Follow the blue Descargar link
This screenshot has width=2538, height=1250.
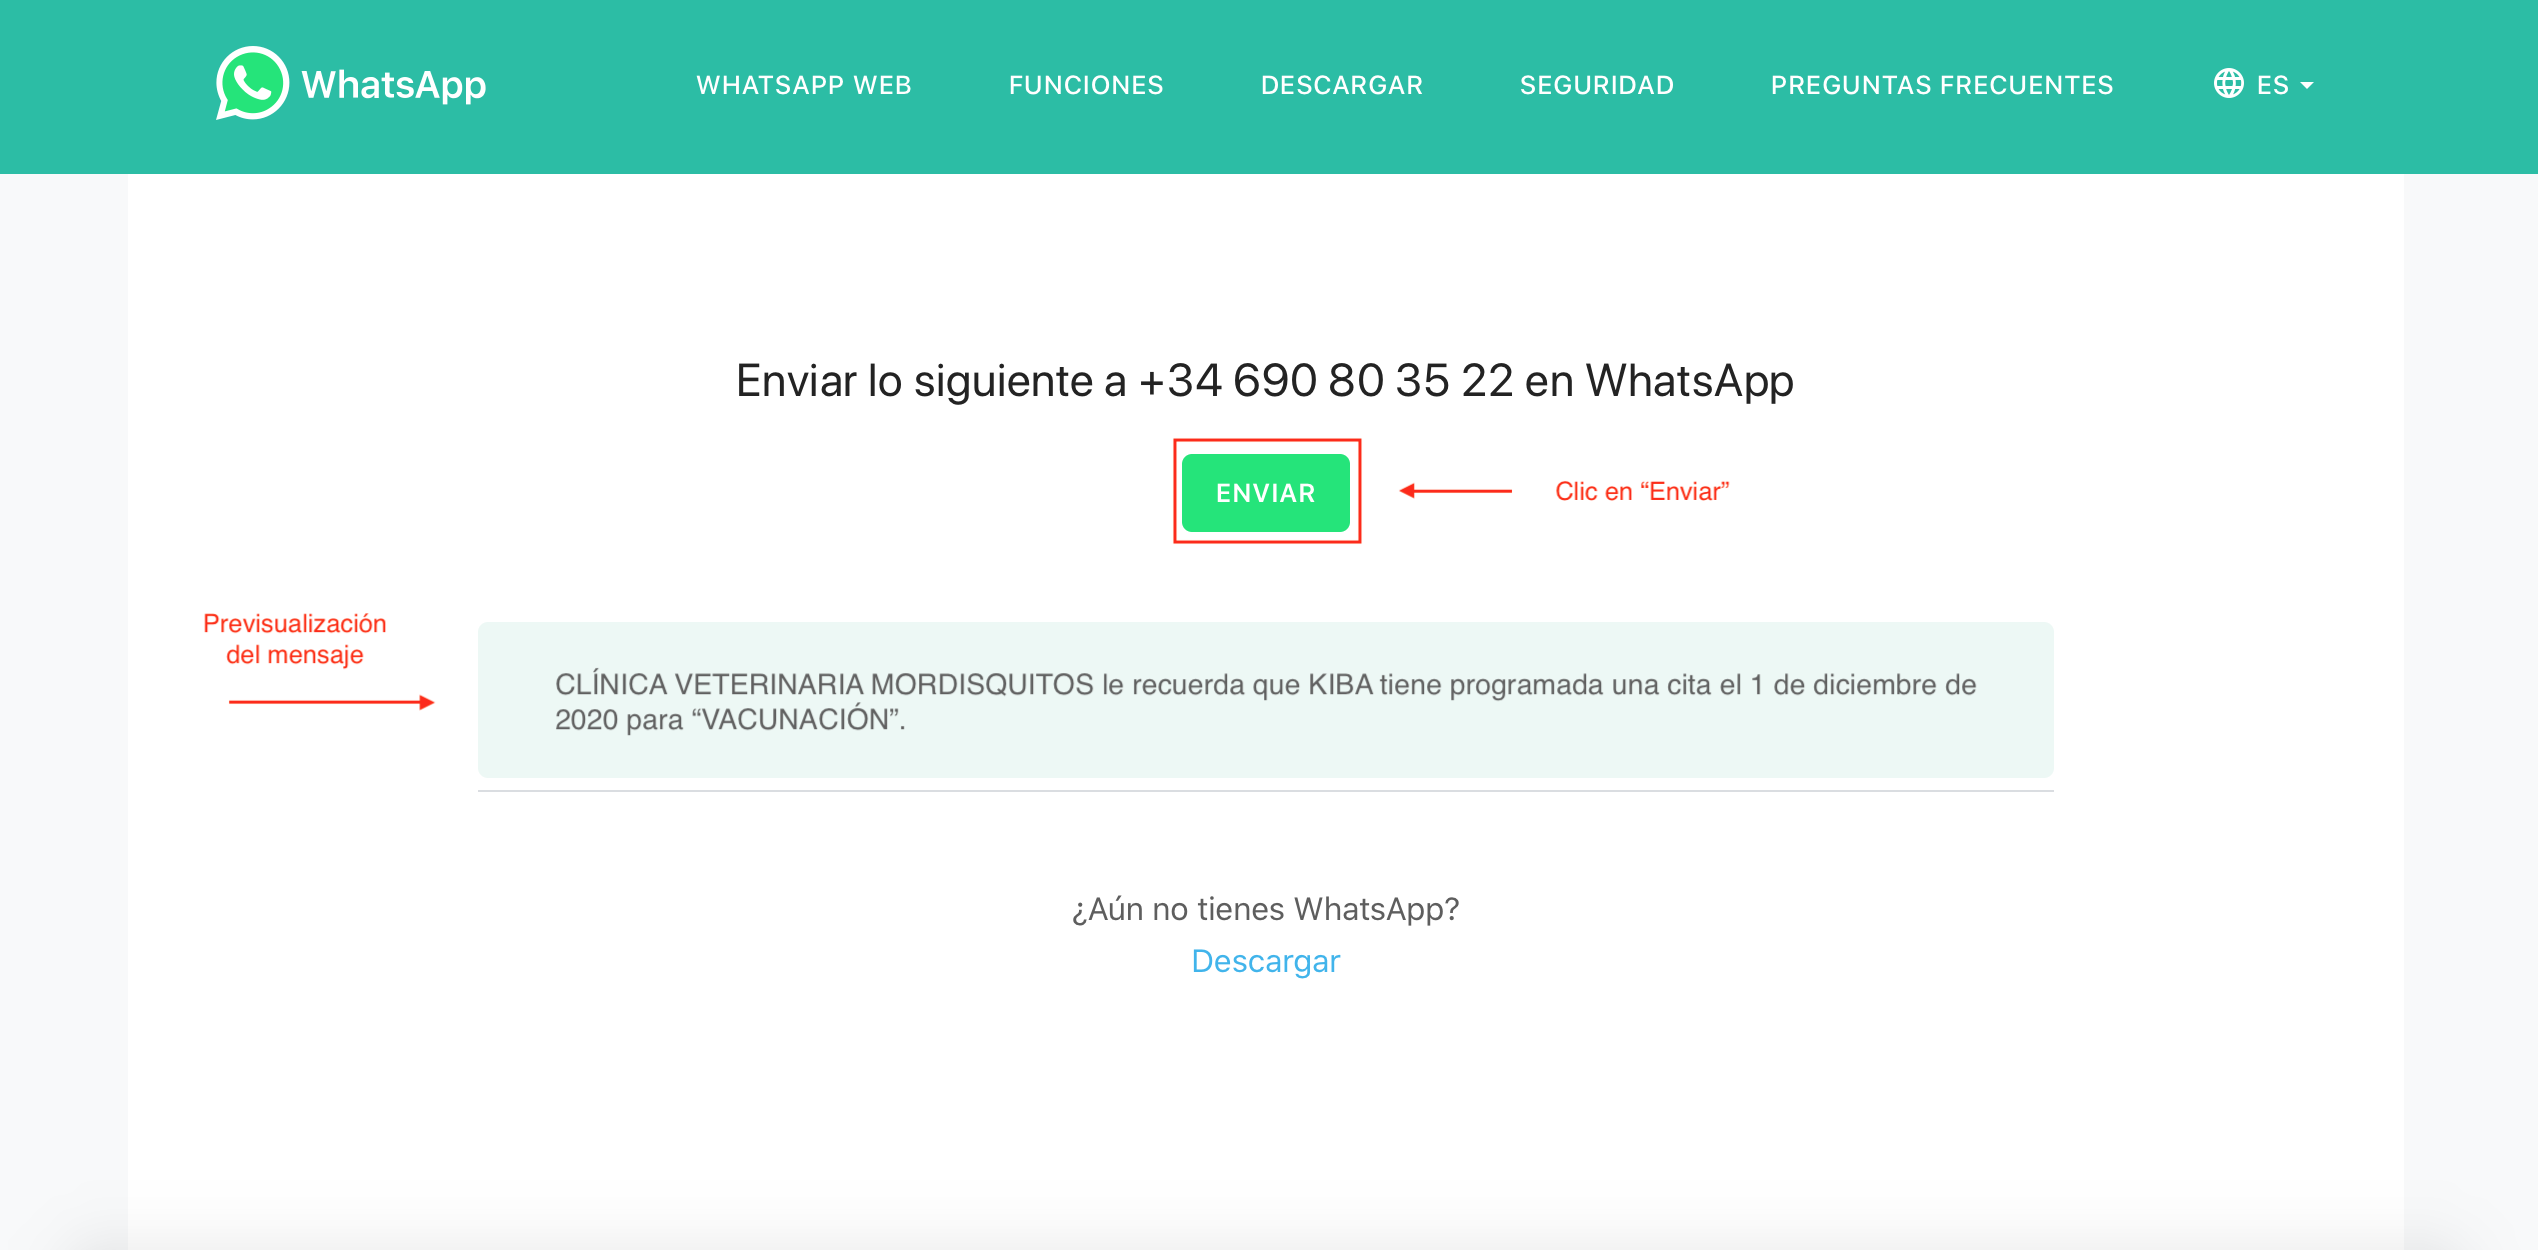pyautogui.click(x=1266, y=961)
